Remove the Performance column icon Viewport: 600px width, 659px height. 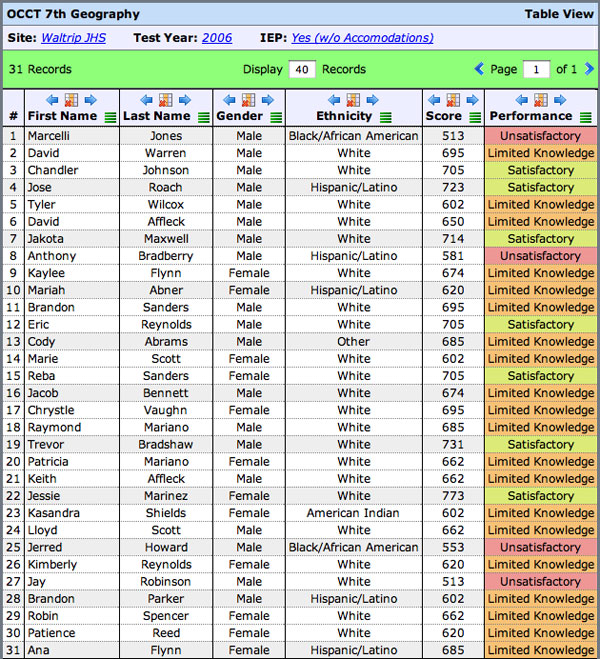click(x=541, y=100)
